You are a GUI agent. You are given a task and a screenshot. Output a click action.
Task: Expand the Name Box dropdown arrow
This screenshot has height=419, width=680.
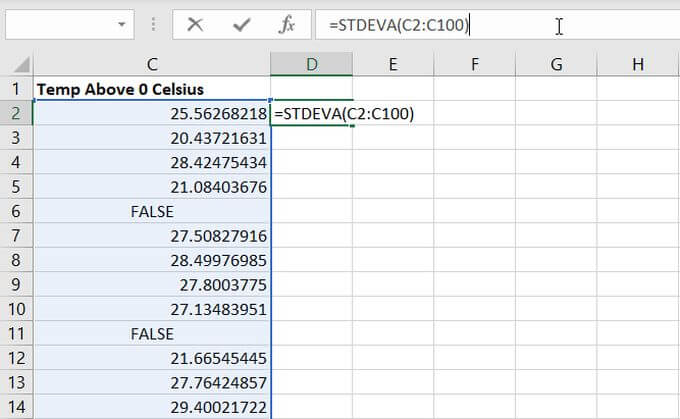124,25
